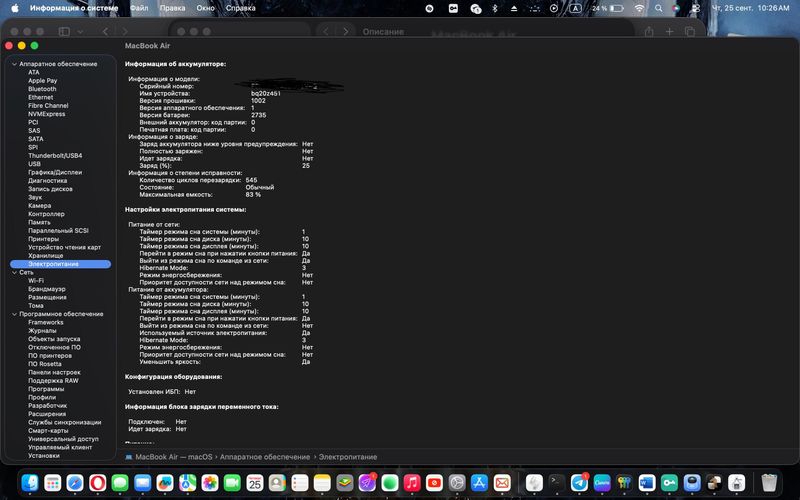Click the date and time Чт, 25 сент.
Image resolution: width=800 pixels, height=500 pixels.
[x=750, y=8]
